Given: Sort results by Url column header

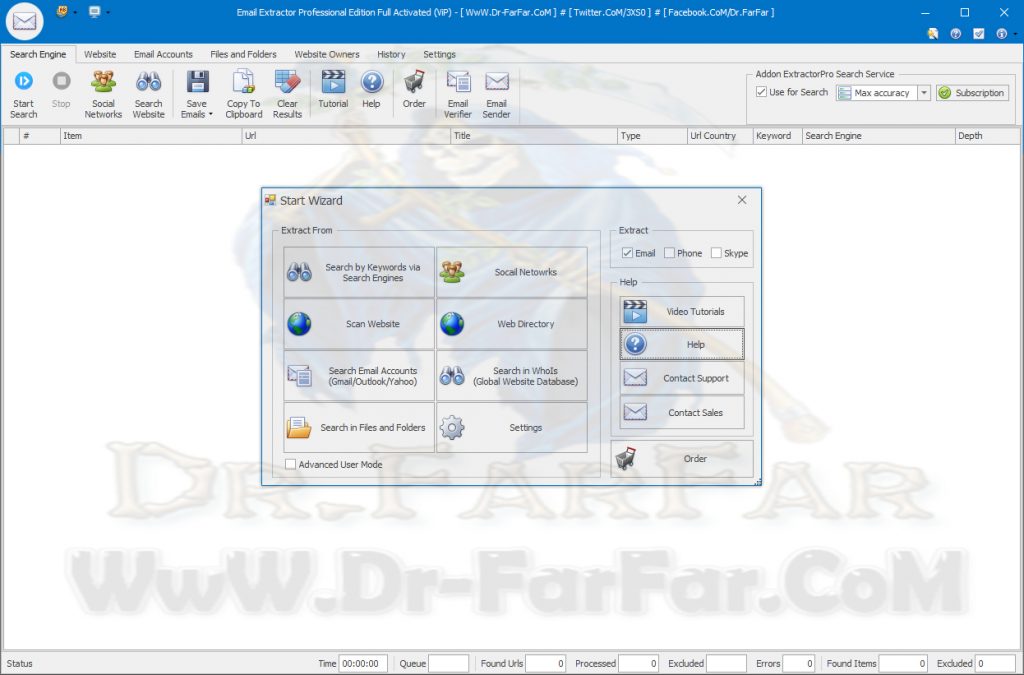Looking at the screenshot, I should 346,136.
